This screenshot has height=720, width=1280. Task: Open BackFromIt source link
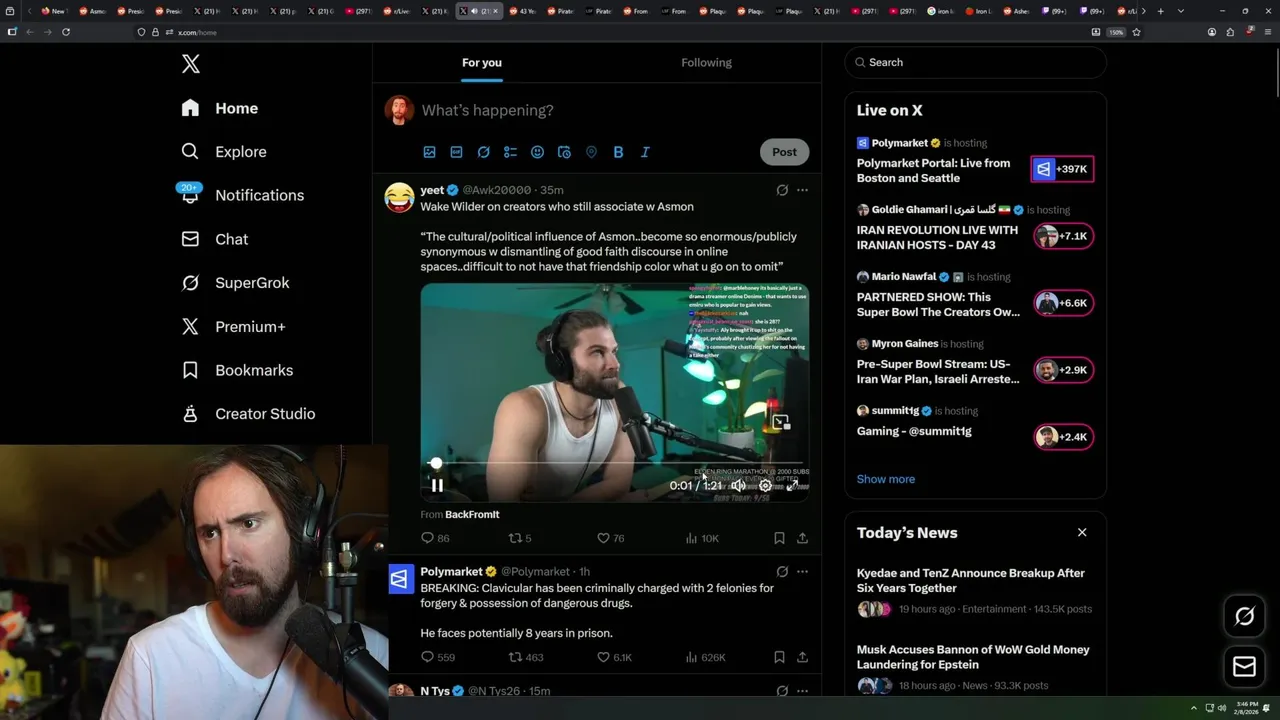(472, 514)
